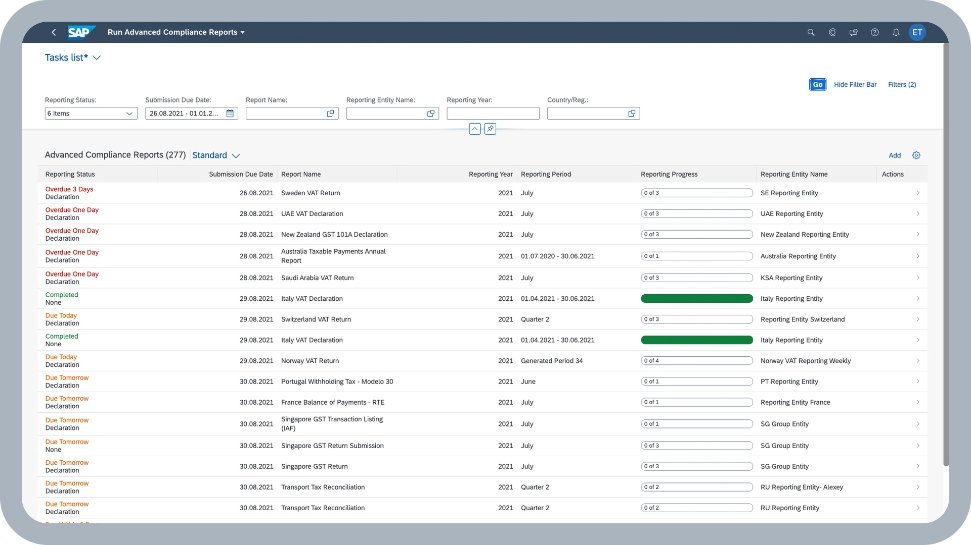The image size is (971, 545).
Task: Click Submission Due Date column header
Action: pyautogui.click(x=241, y=175)
